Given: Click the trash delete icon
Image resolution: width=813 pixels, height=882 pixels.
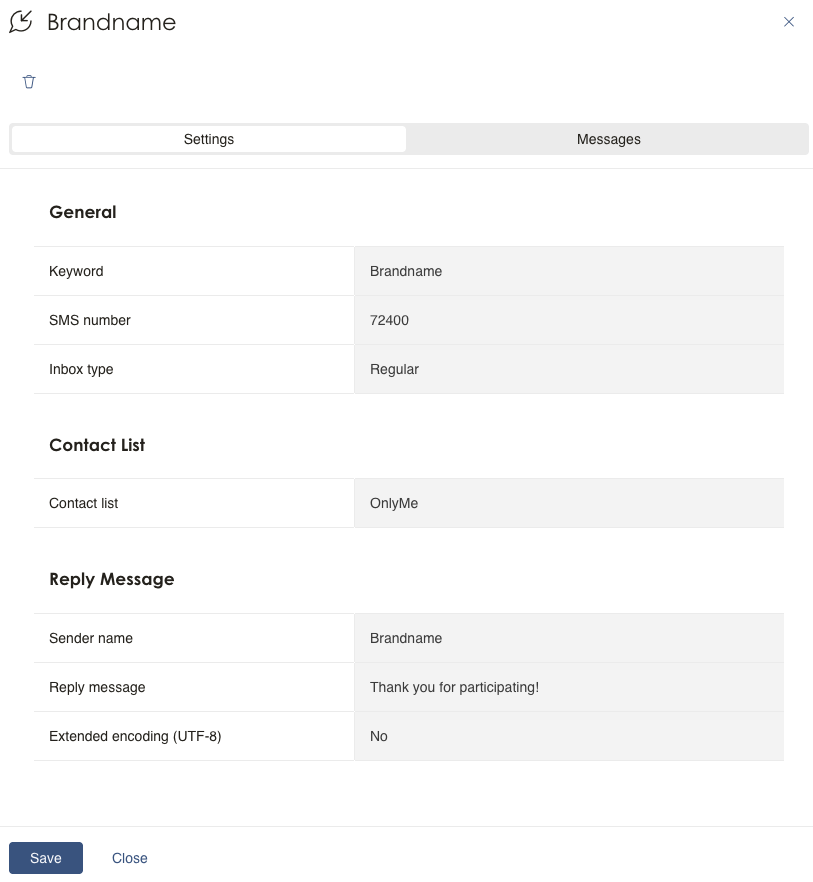Looking at the screenshot, I should tap(29, 82).
